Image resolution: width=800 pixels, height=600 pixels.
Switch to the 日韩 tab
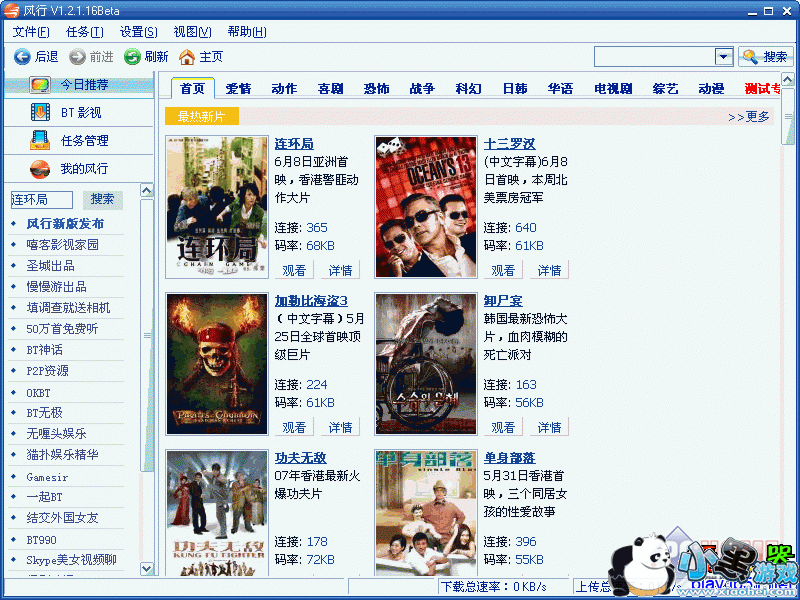point(514,89)
